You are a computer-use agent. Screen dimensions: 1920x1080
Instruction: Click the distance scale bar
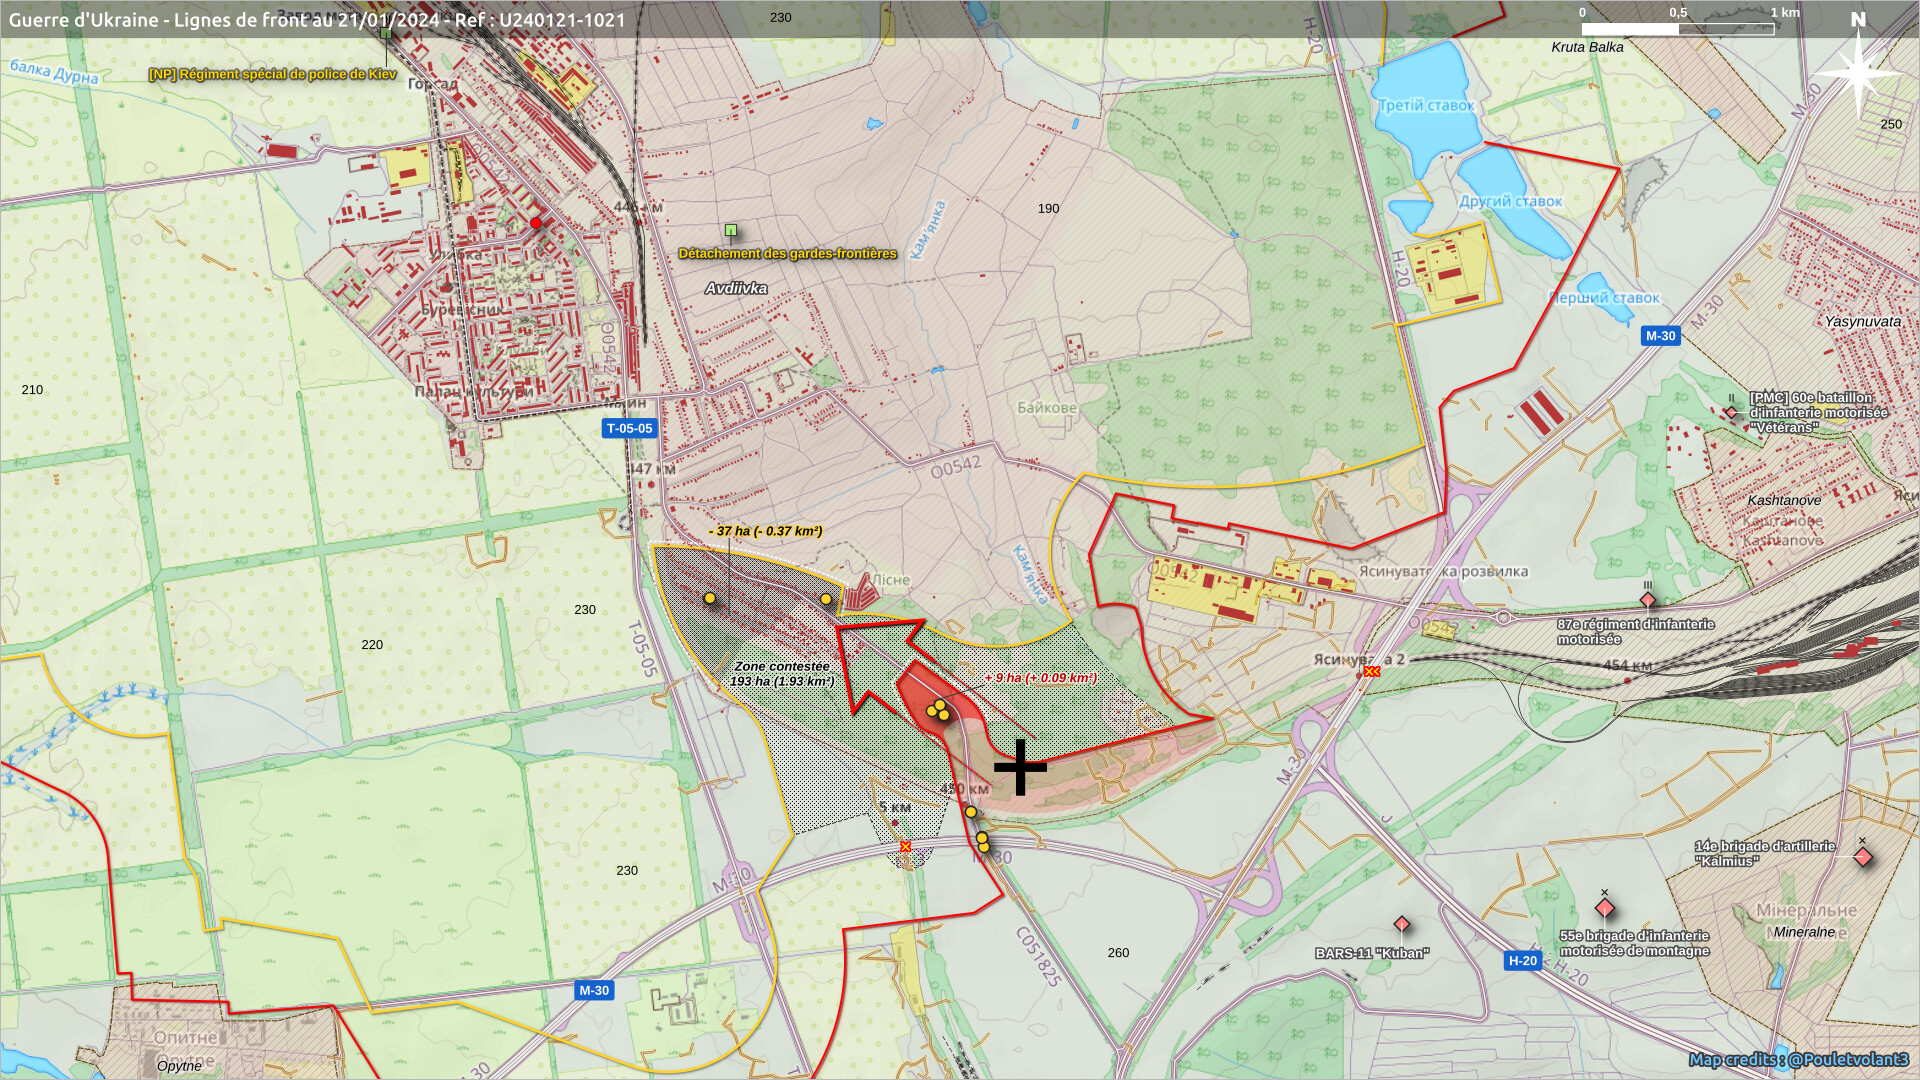tap(1677, 29)
